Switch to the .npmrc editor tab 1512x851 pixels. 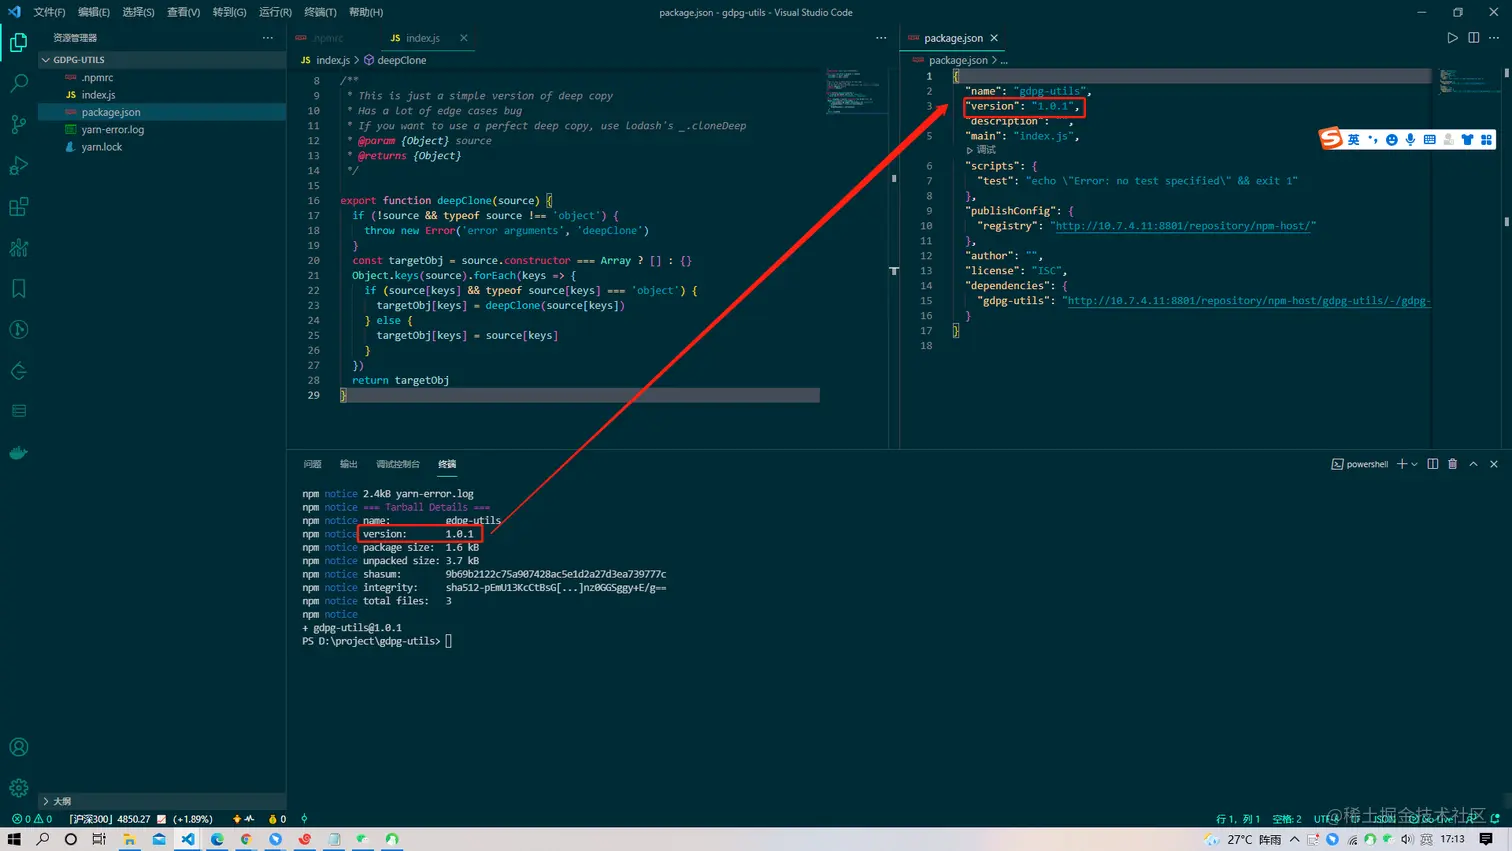click(x=328, y=38)
